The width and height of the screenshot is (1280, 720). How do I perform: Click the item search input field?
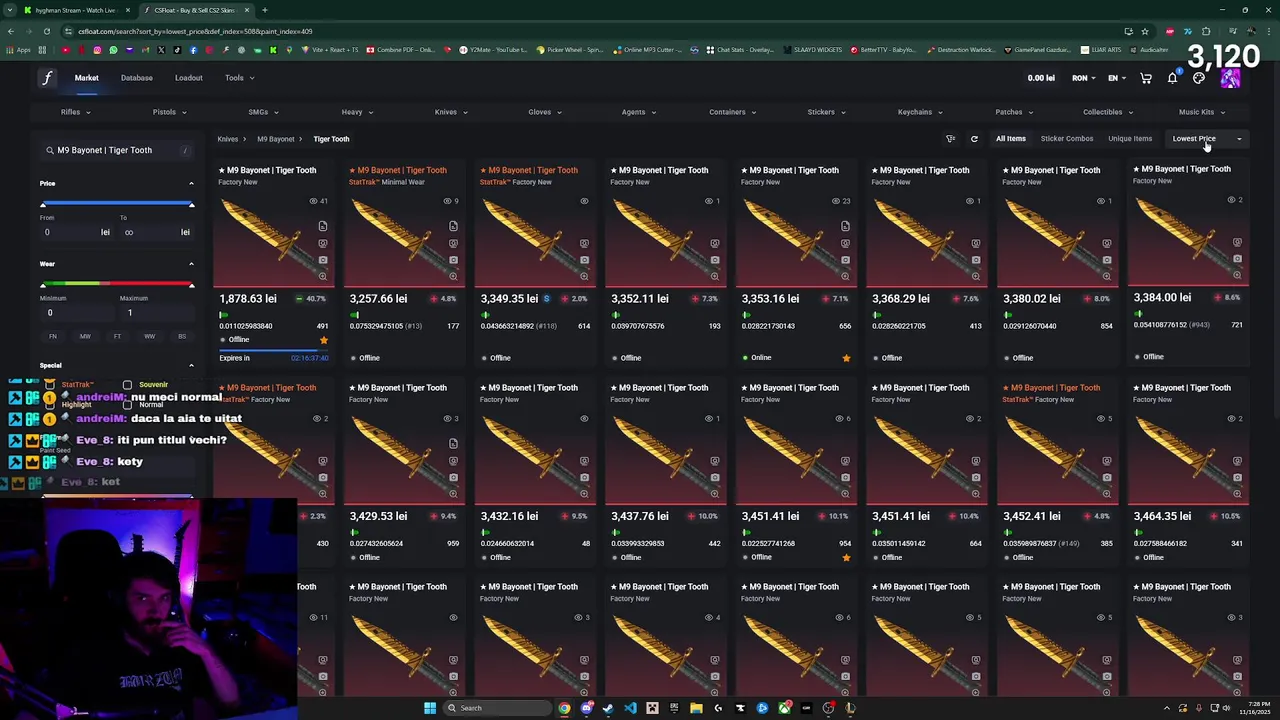(116, 150)
